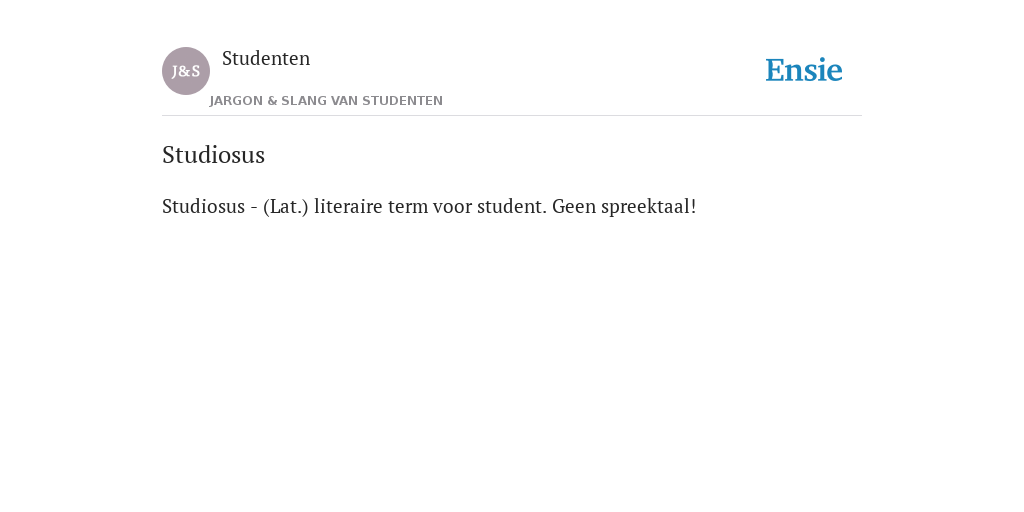
Task: Open the Studenten title link
Action: point(266,58)
